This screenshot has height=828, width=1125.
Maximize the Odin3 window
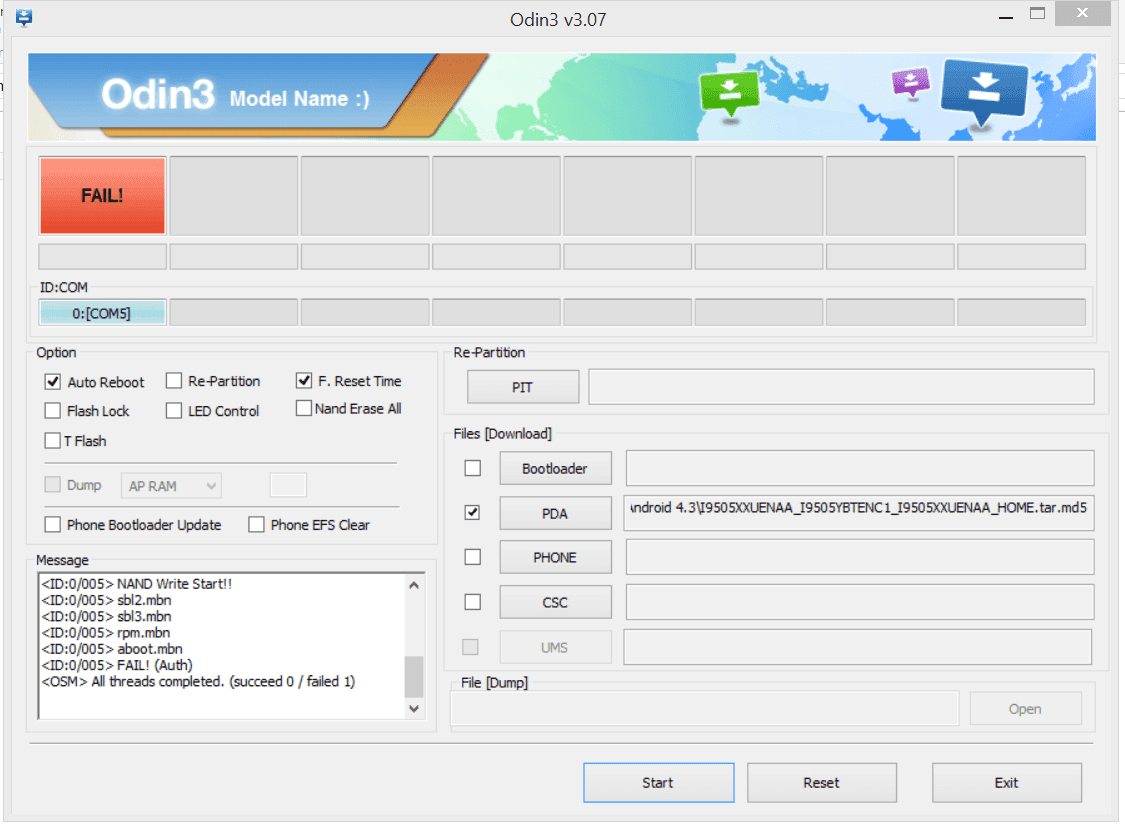point(1037,14)
